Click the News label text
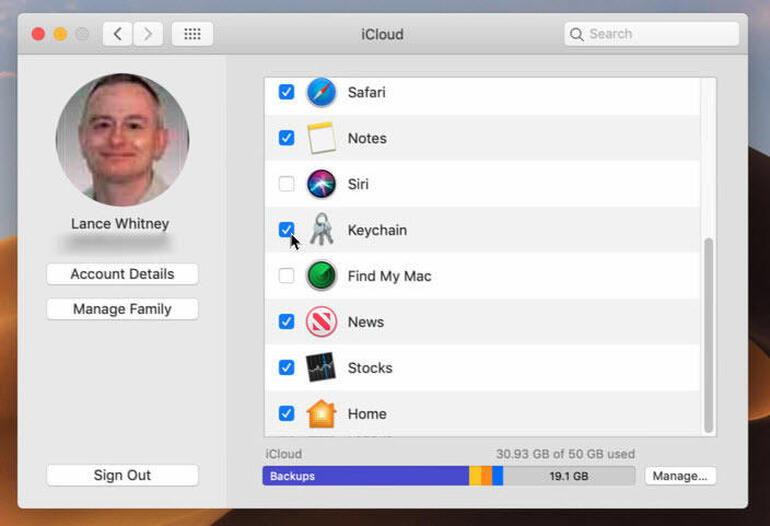 pos(366,322)
